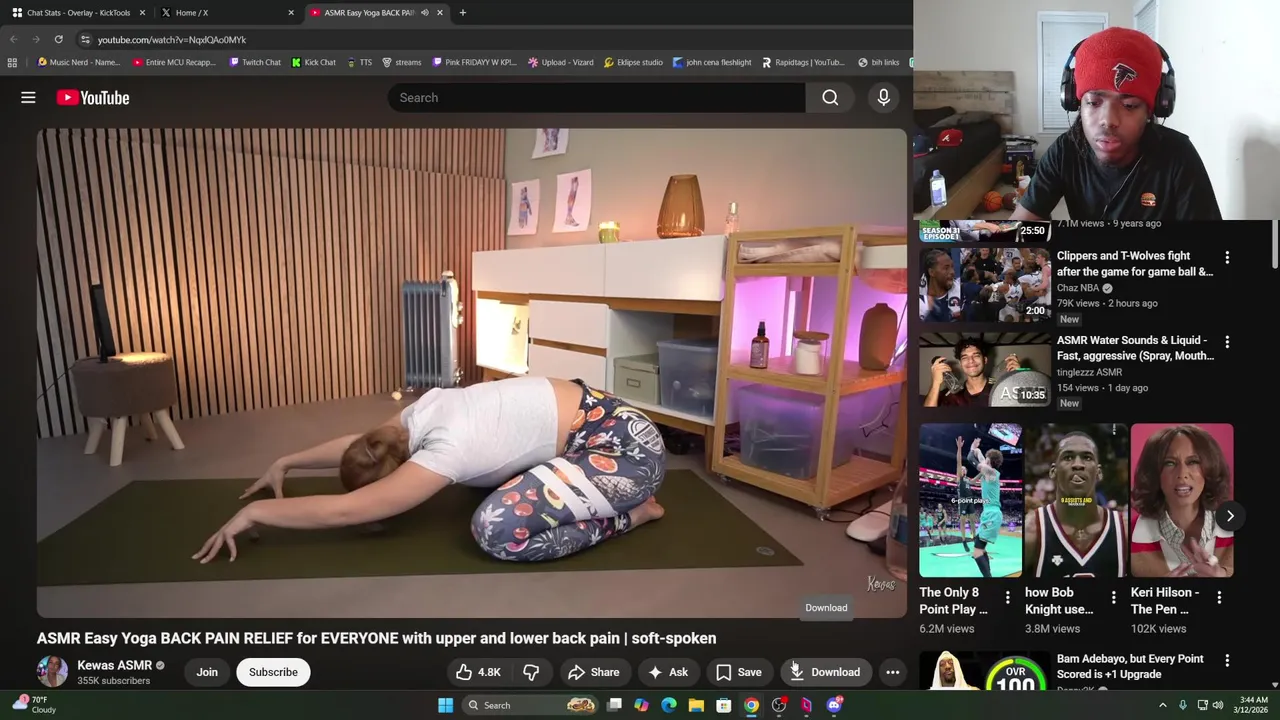
Task: Switch to Chat Stats Overlay KickTools tab
Action: click(x=78, y=12)
